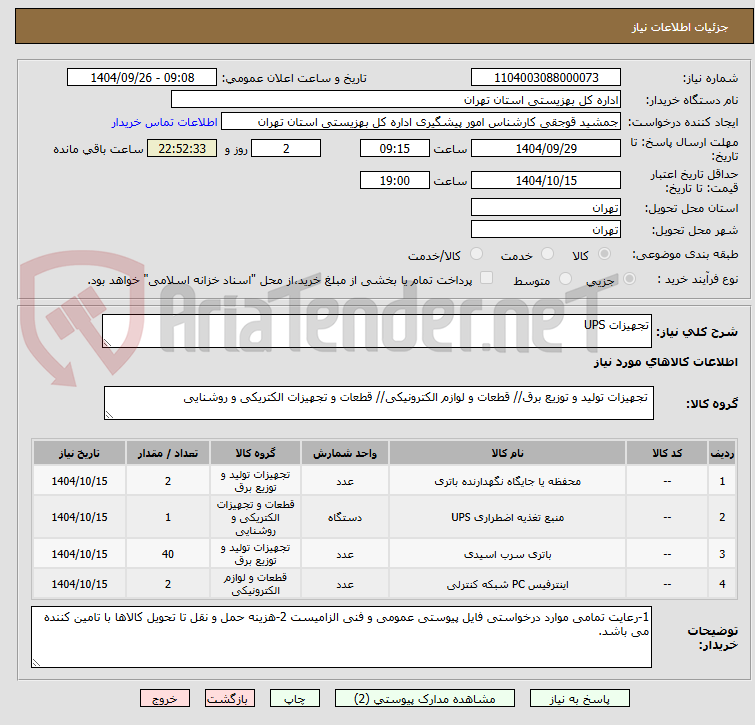Click row محفظه یا جایگاه نگهدارنده باتری

pyautogui.click(x=385, y=480)
